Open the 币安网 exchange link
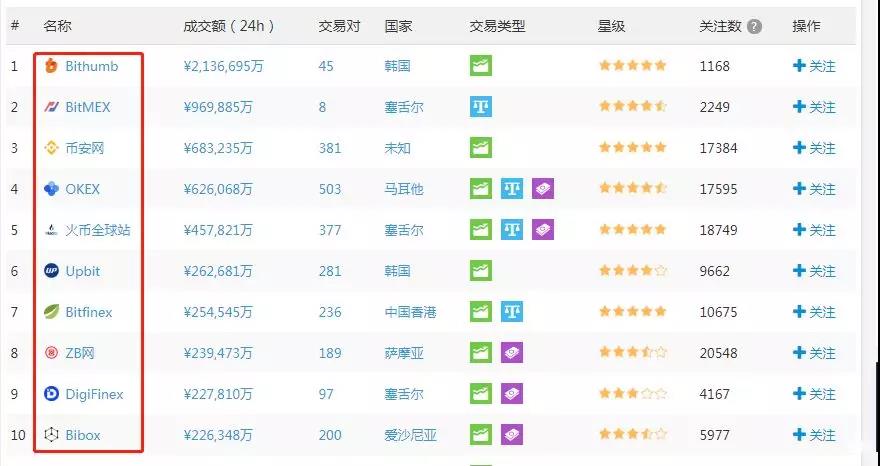Image resolution: width=880 pixels, height=466 pixels. point(85,148)
